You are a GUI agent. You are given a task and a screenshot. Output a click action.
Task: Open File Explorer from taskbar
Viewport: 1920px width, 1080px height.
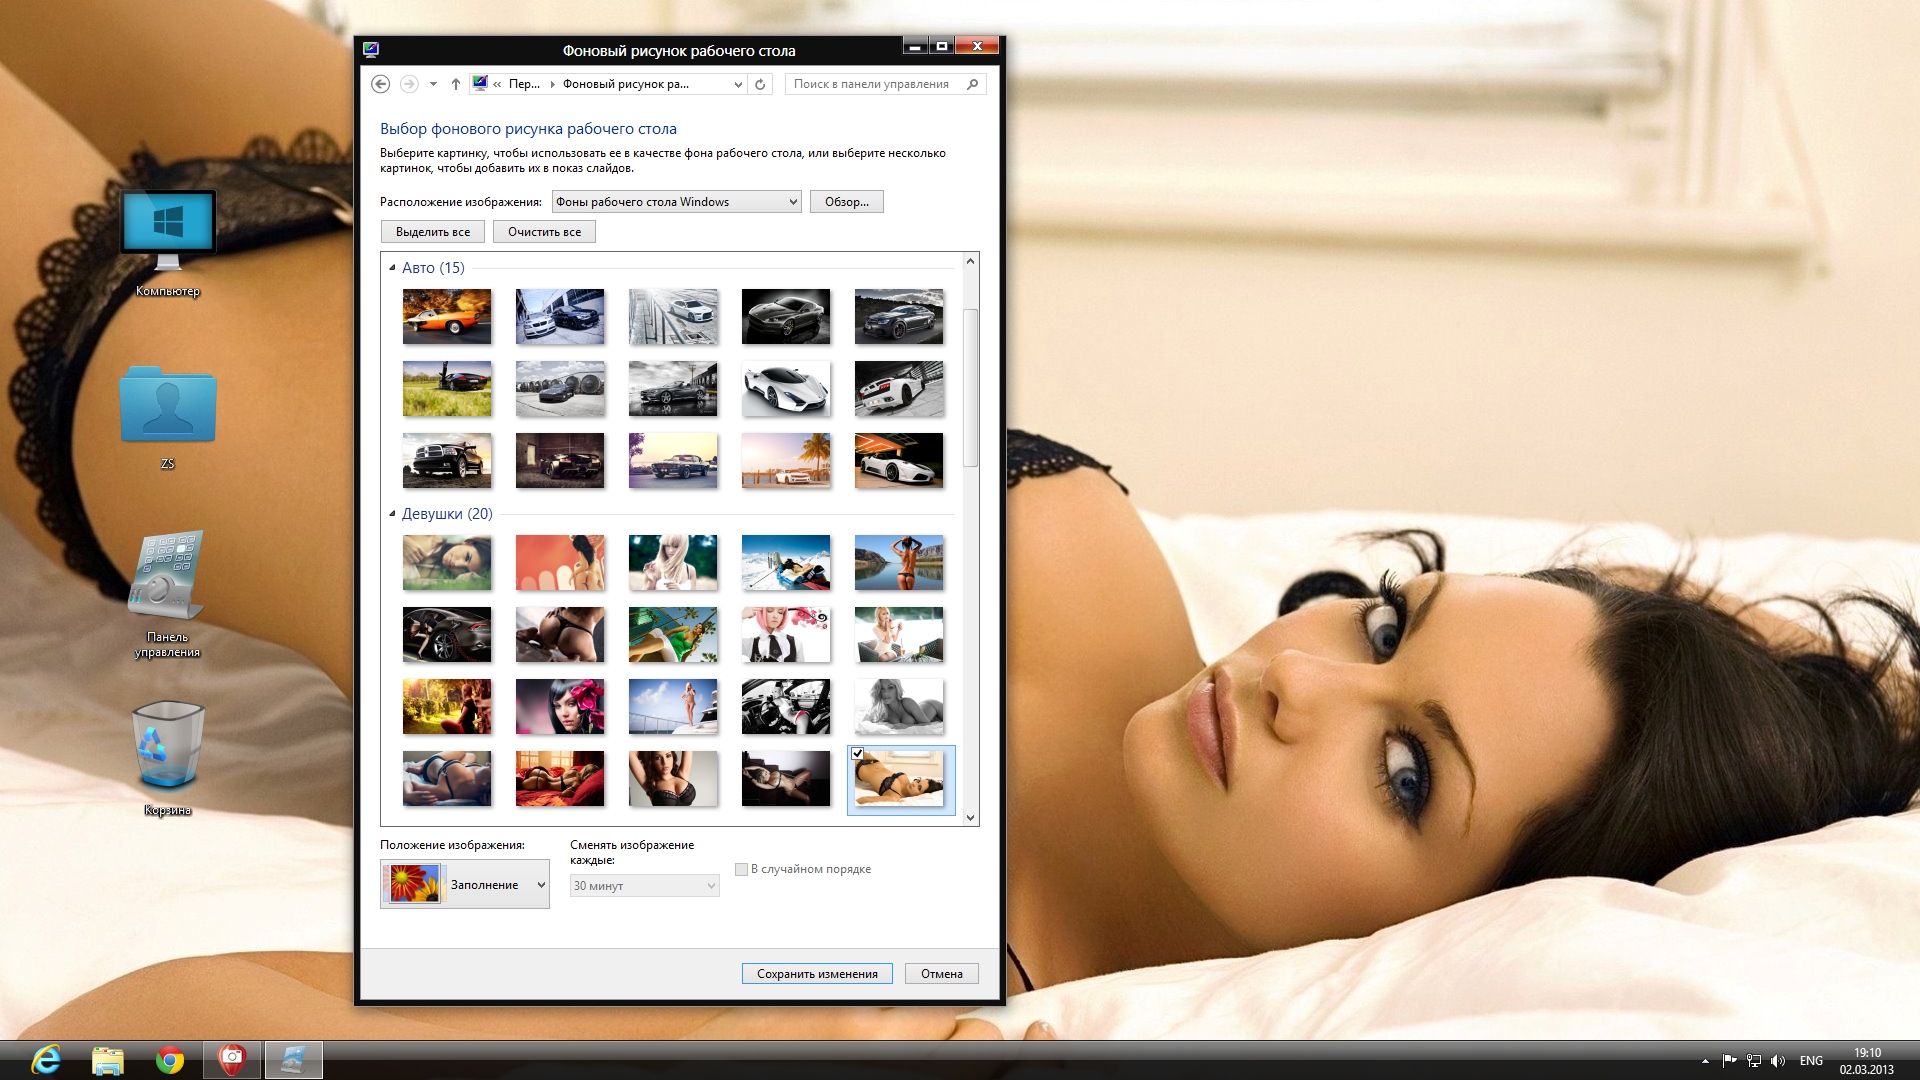tap(108, 1060)
